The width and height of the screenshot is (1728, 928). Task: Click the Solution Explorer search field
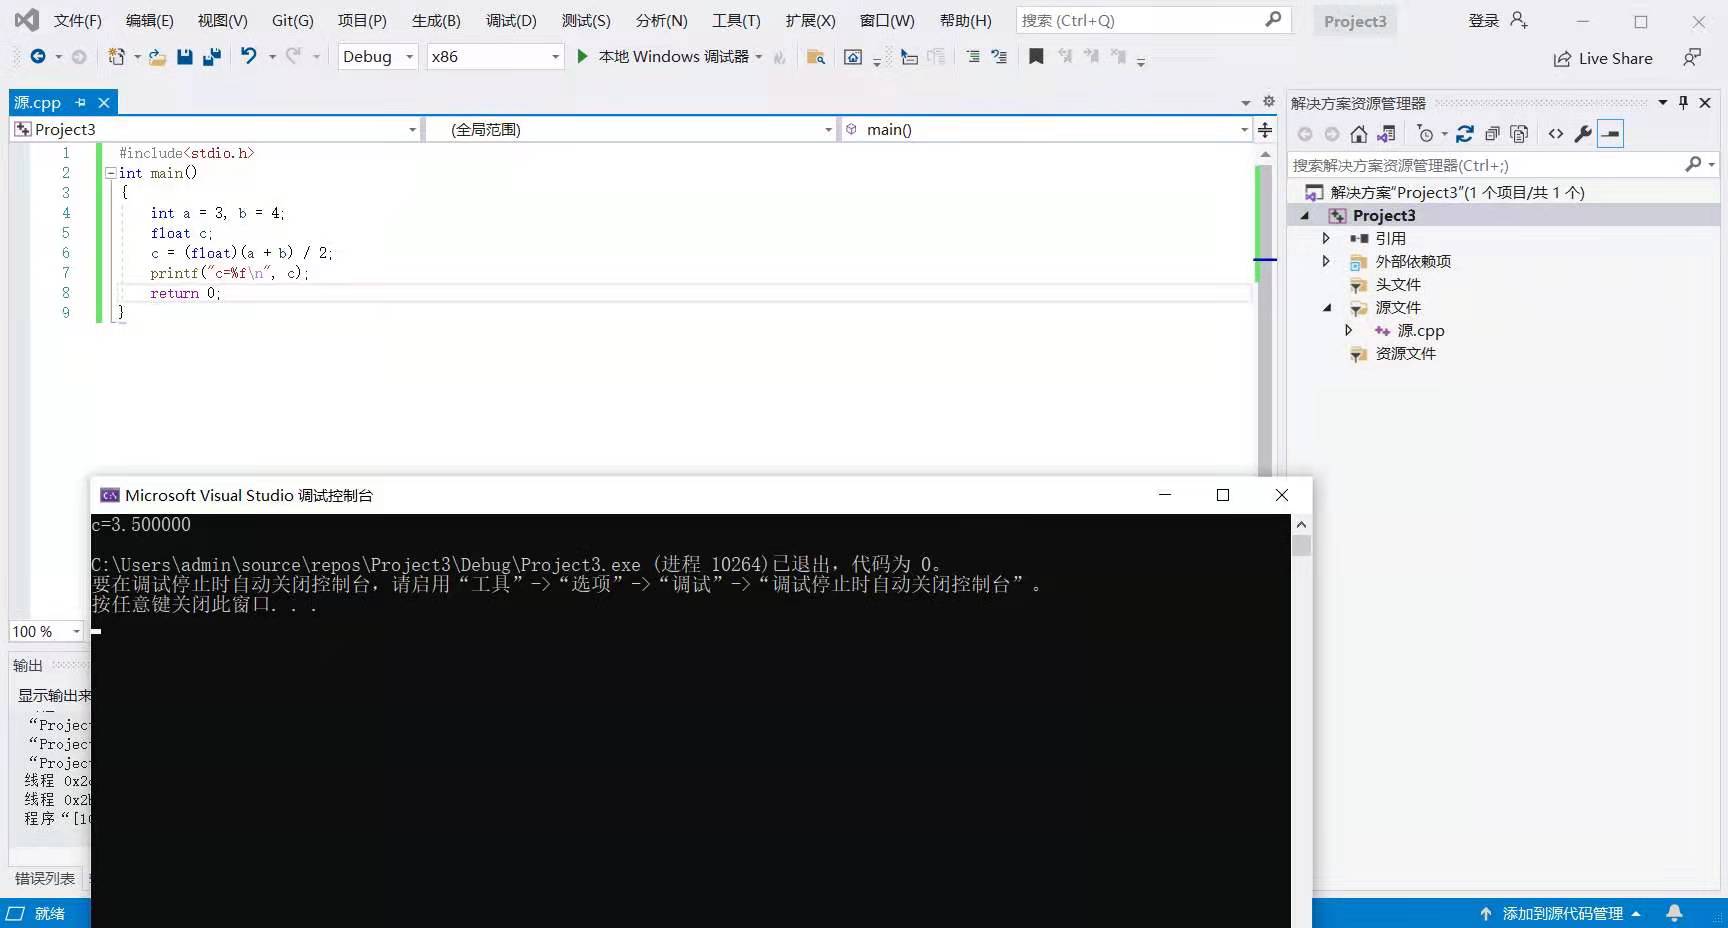pyautogui.click(x=1502, y=165)
